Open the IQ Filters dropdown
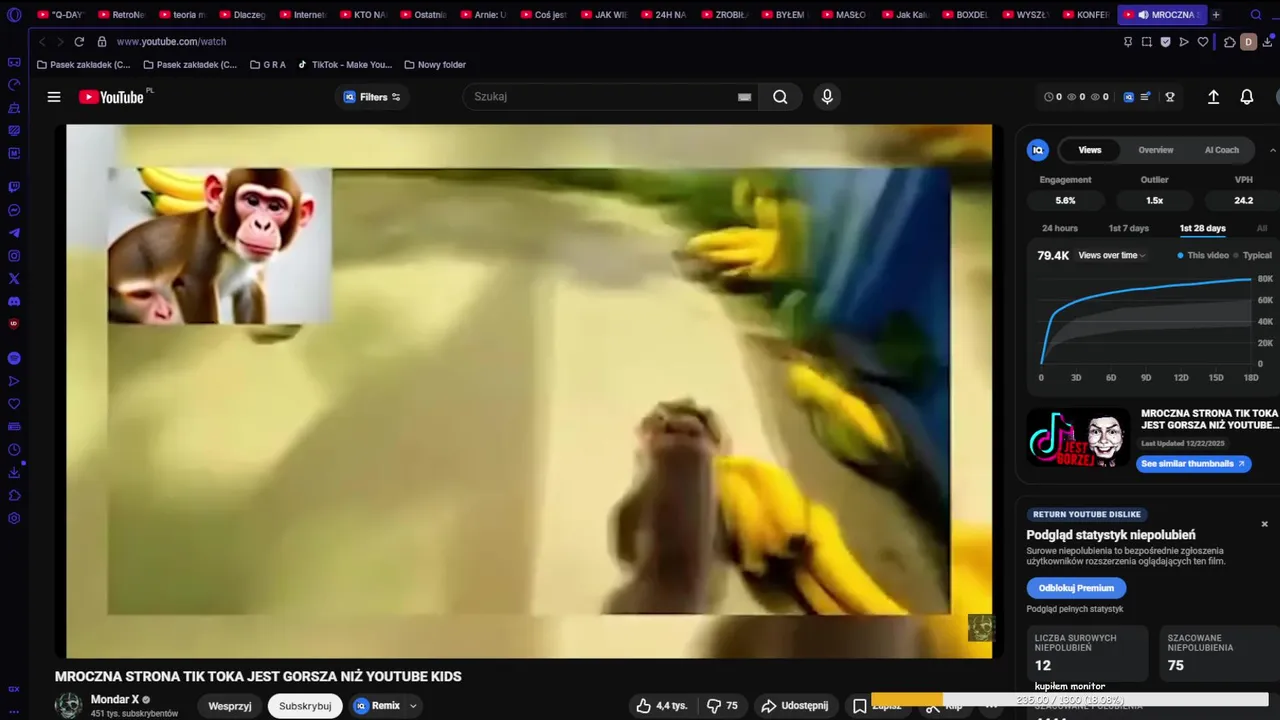This screenshot has width=1280, height=720. [x=371, y=97]
